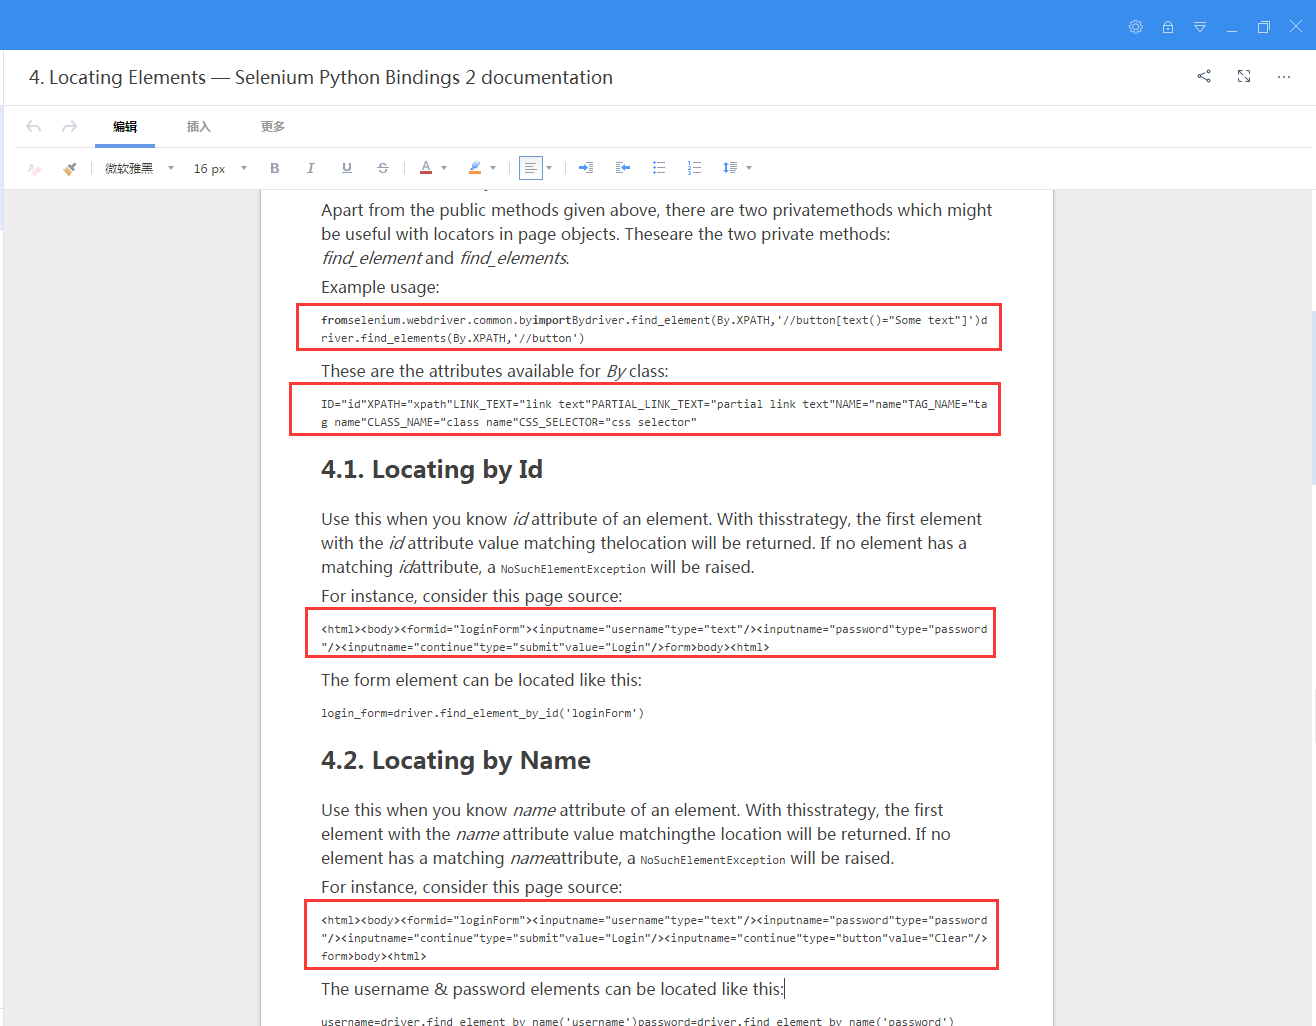Increase paragraph indent
Screen dimensions: 1316x1026
click(586, 168)
